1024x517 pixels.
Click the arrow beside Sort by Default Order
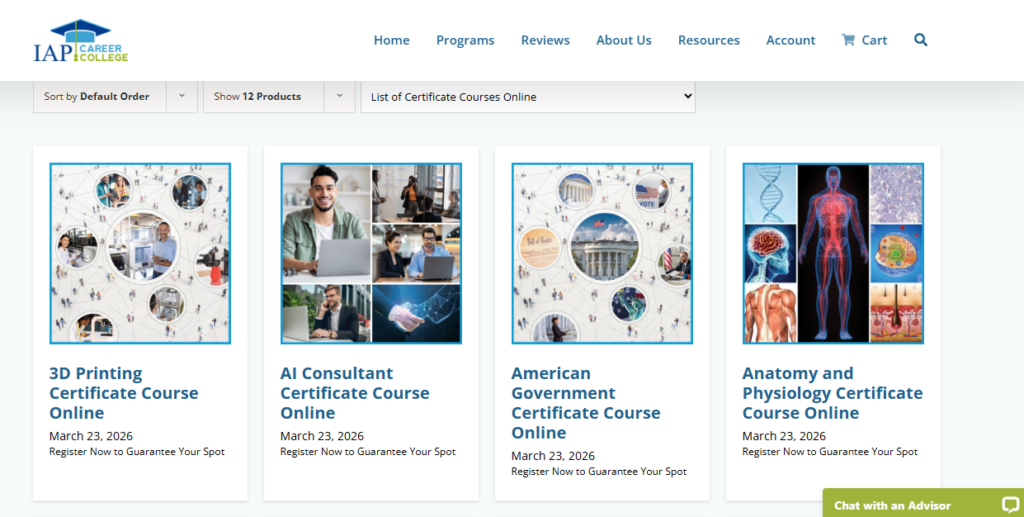pos(182,97)
